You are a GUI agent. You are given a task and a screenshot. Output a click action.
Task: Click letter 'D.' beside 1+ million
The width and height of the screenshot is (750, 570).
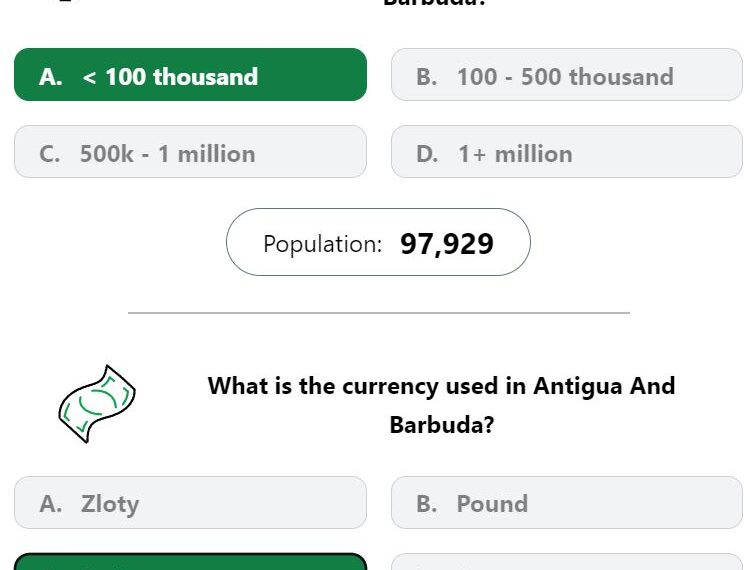tap(427, 154)
